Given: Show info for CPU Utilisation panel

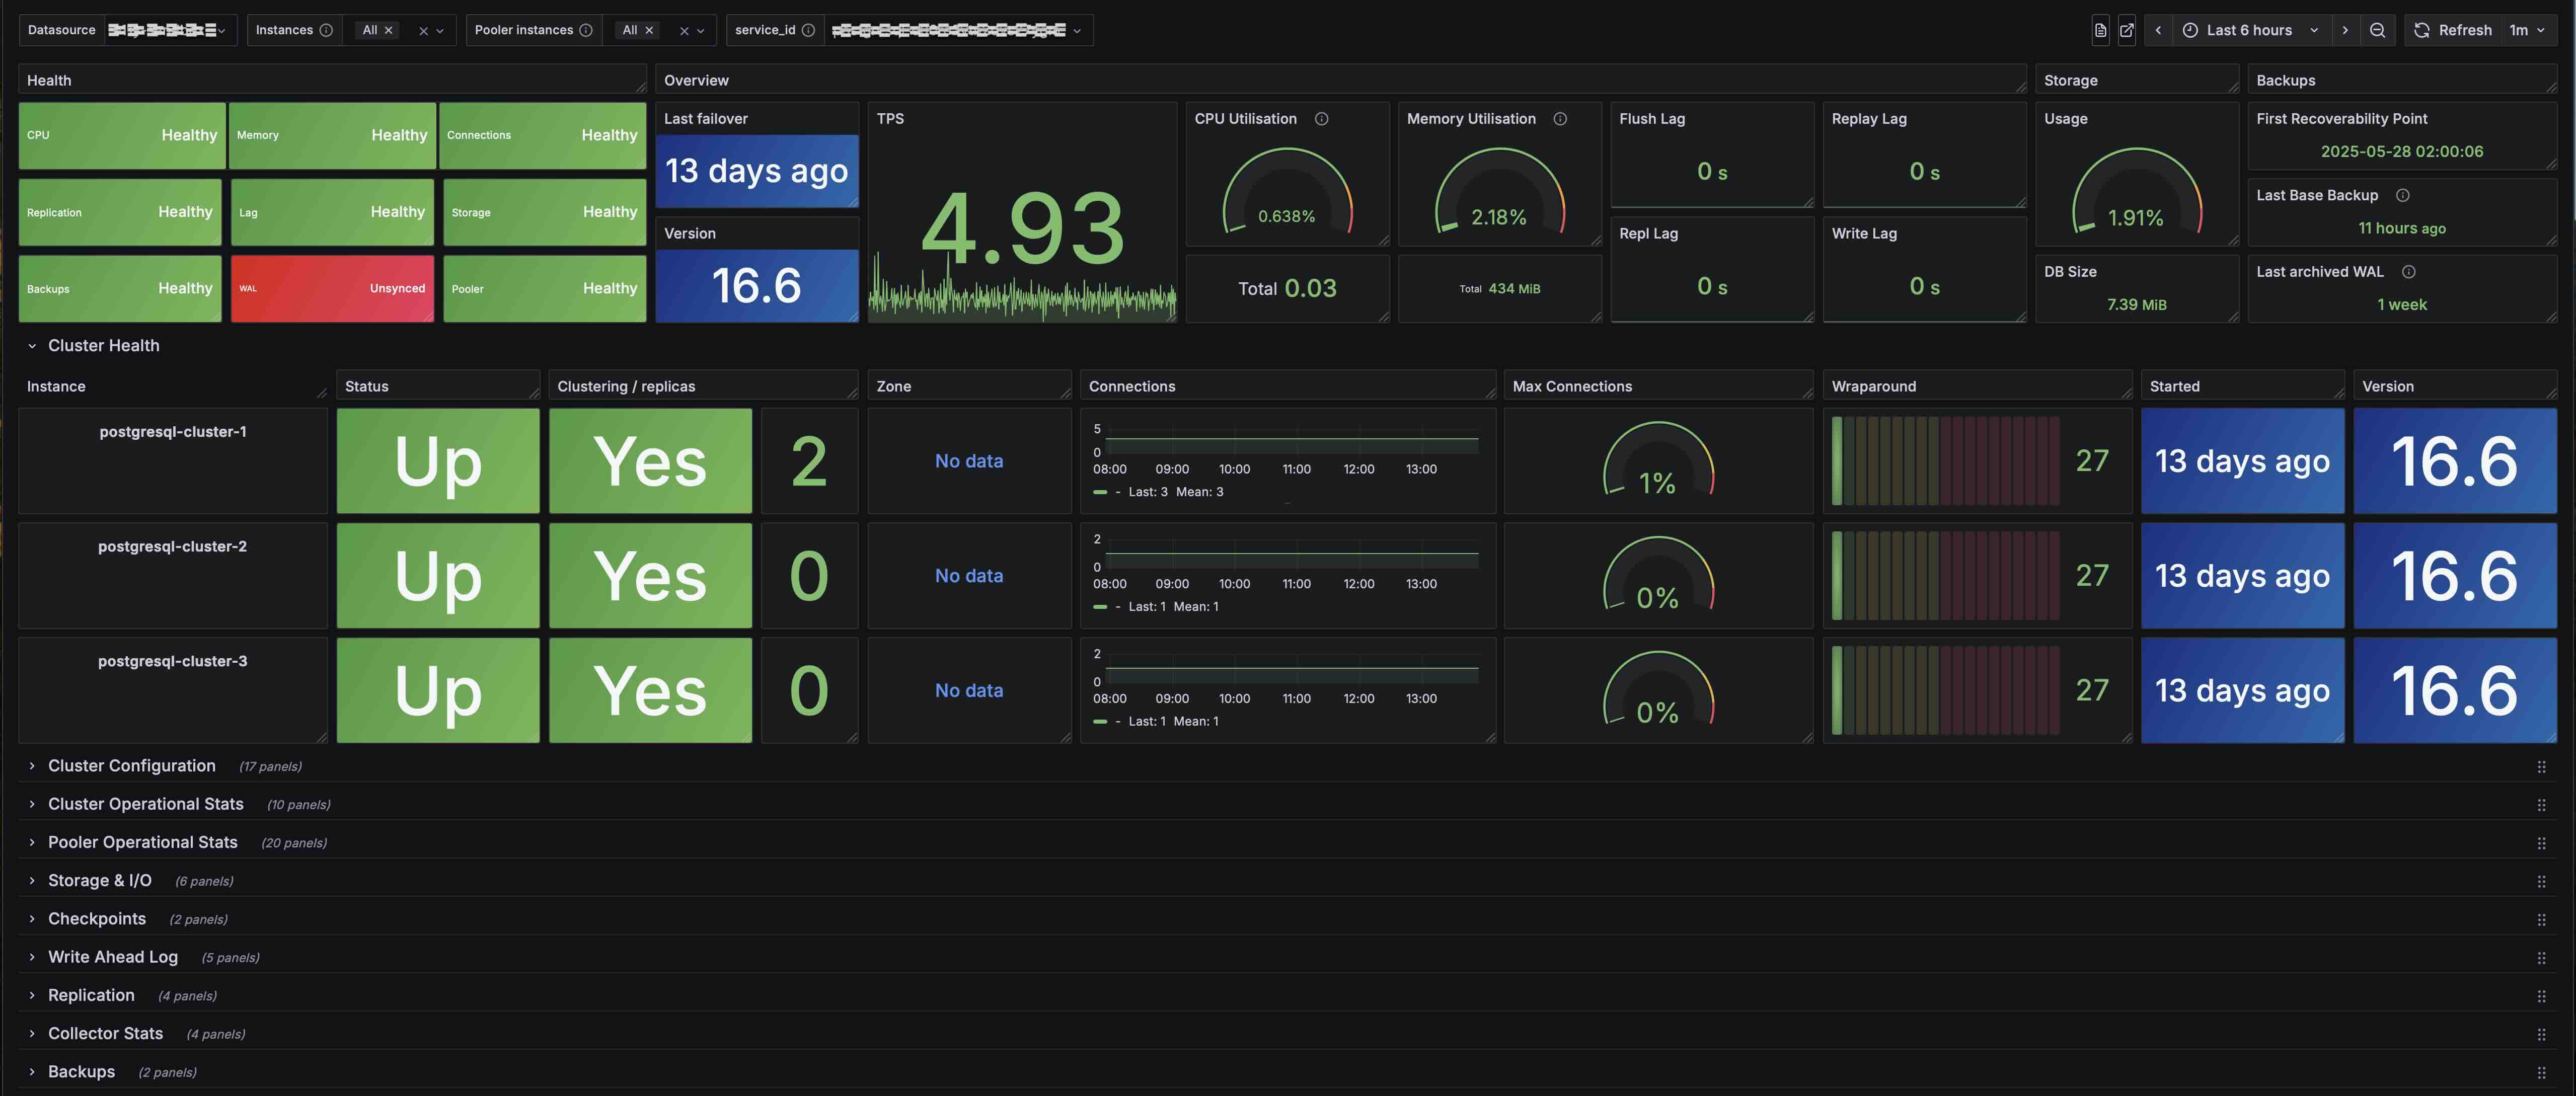Looking at the screenshot, I should (1321, 119).
